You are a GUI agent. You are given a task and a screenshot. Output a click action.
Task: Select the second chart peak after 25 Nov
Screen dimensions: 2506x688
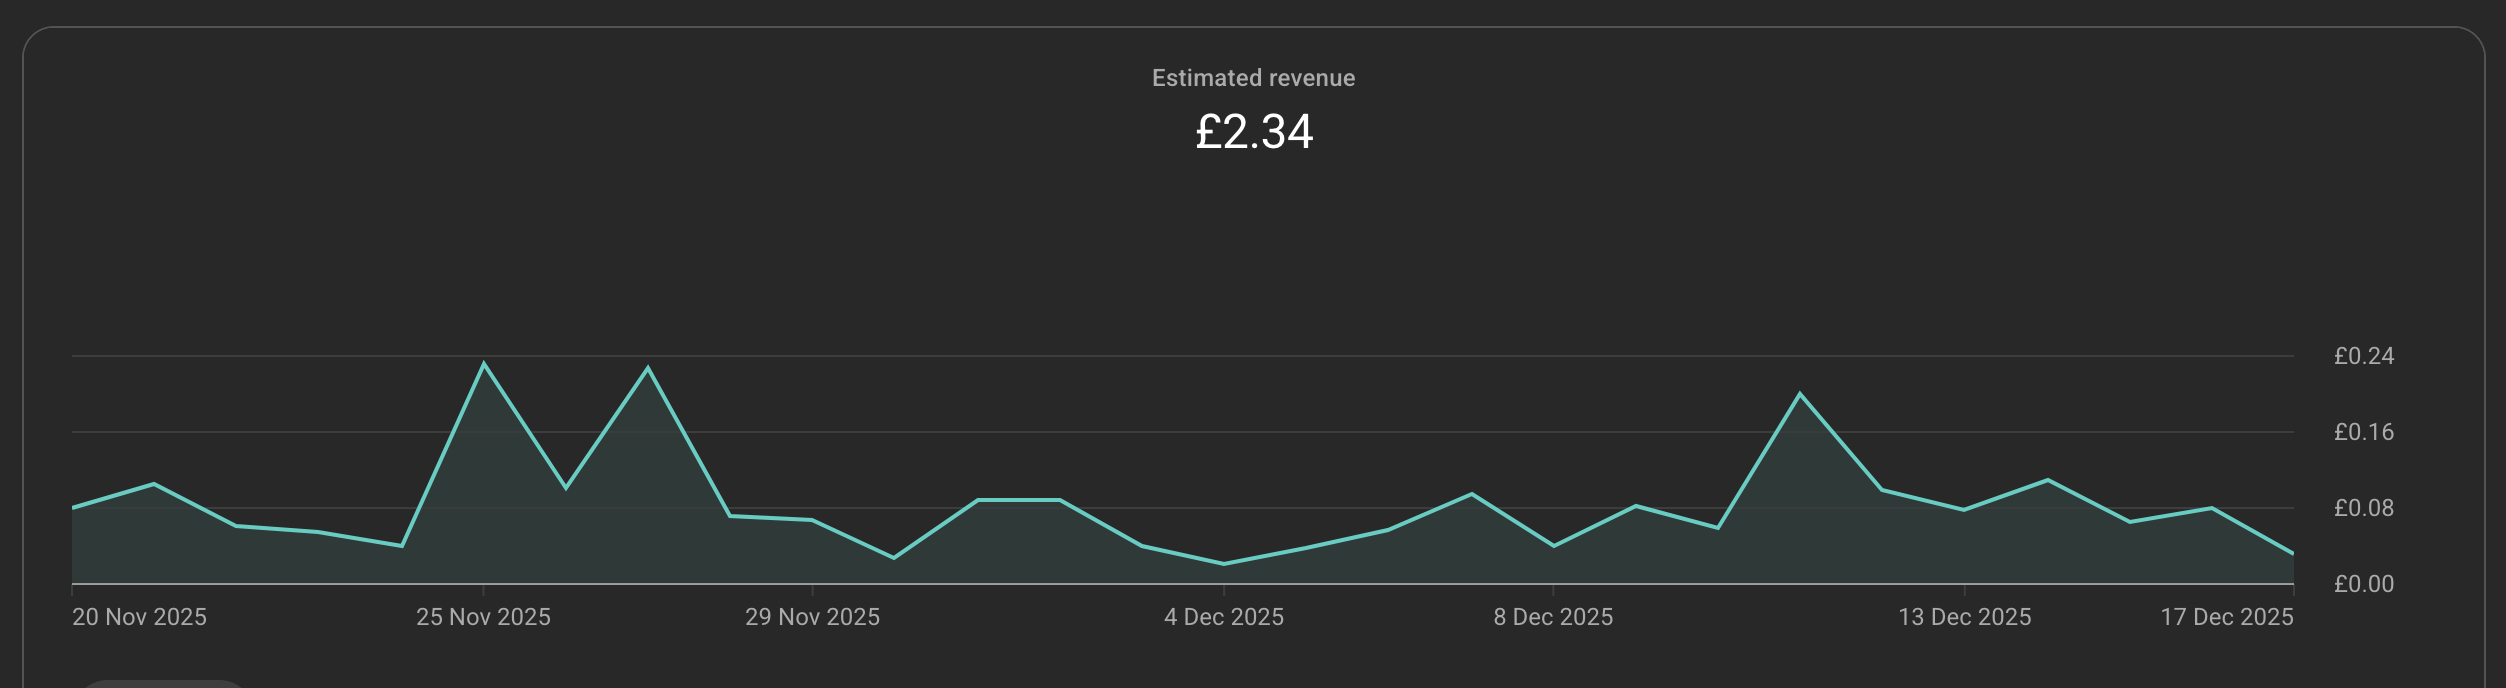(648, 368)
